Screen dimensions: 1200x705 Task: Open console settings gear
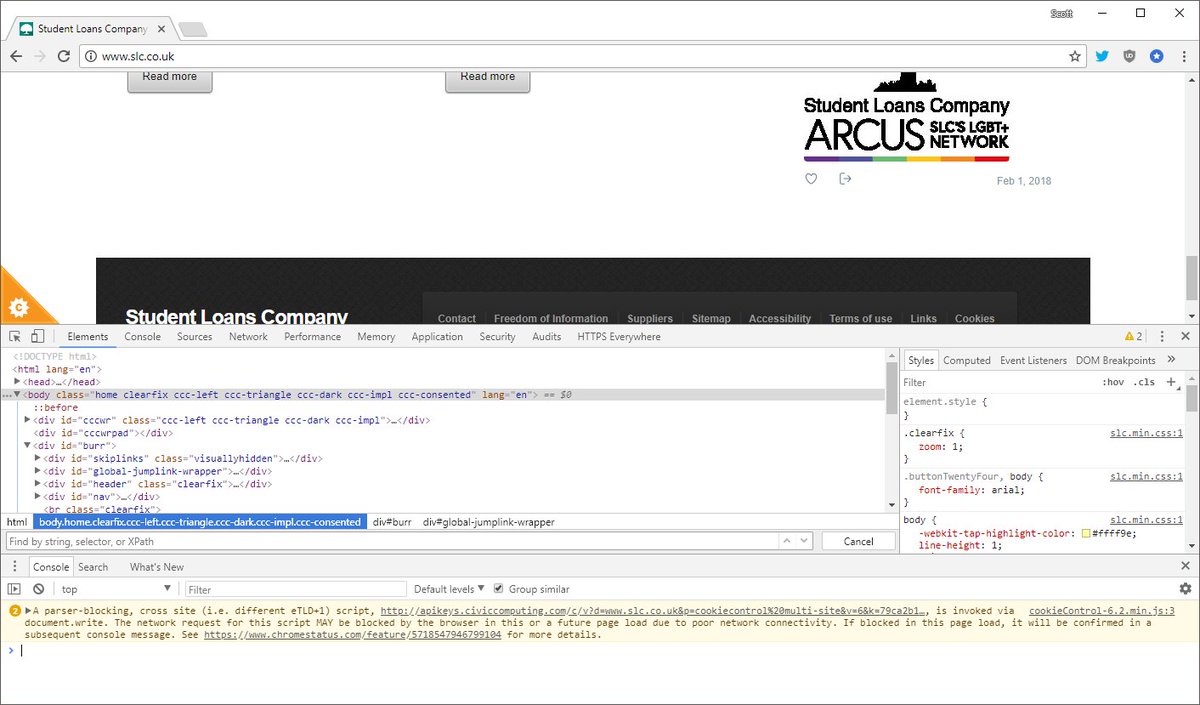coord(1185,589)
